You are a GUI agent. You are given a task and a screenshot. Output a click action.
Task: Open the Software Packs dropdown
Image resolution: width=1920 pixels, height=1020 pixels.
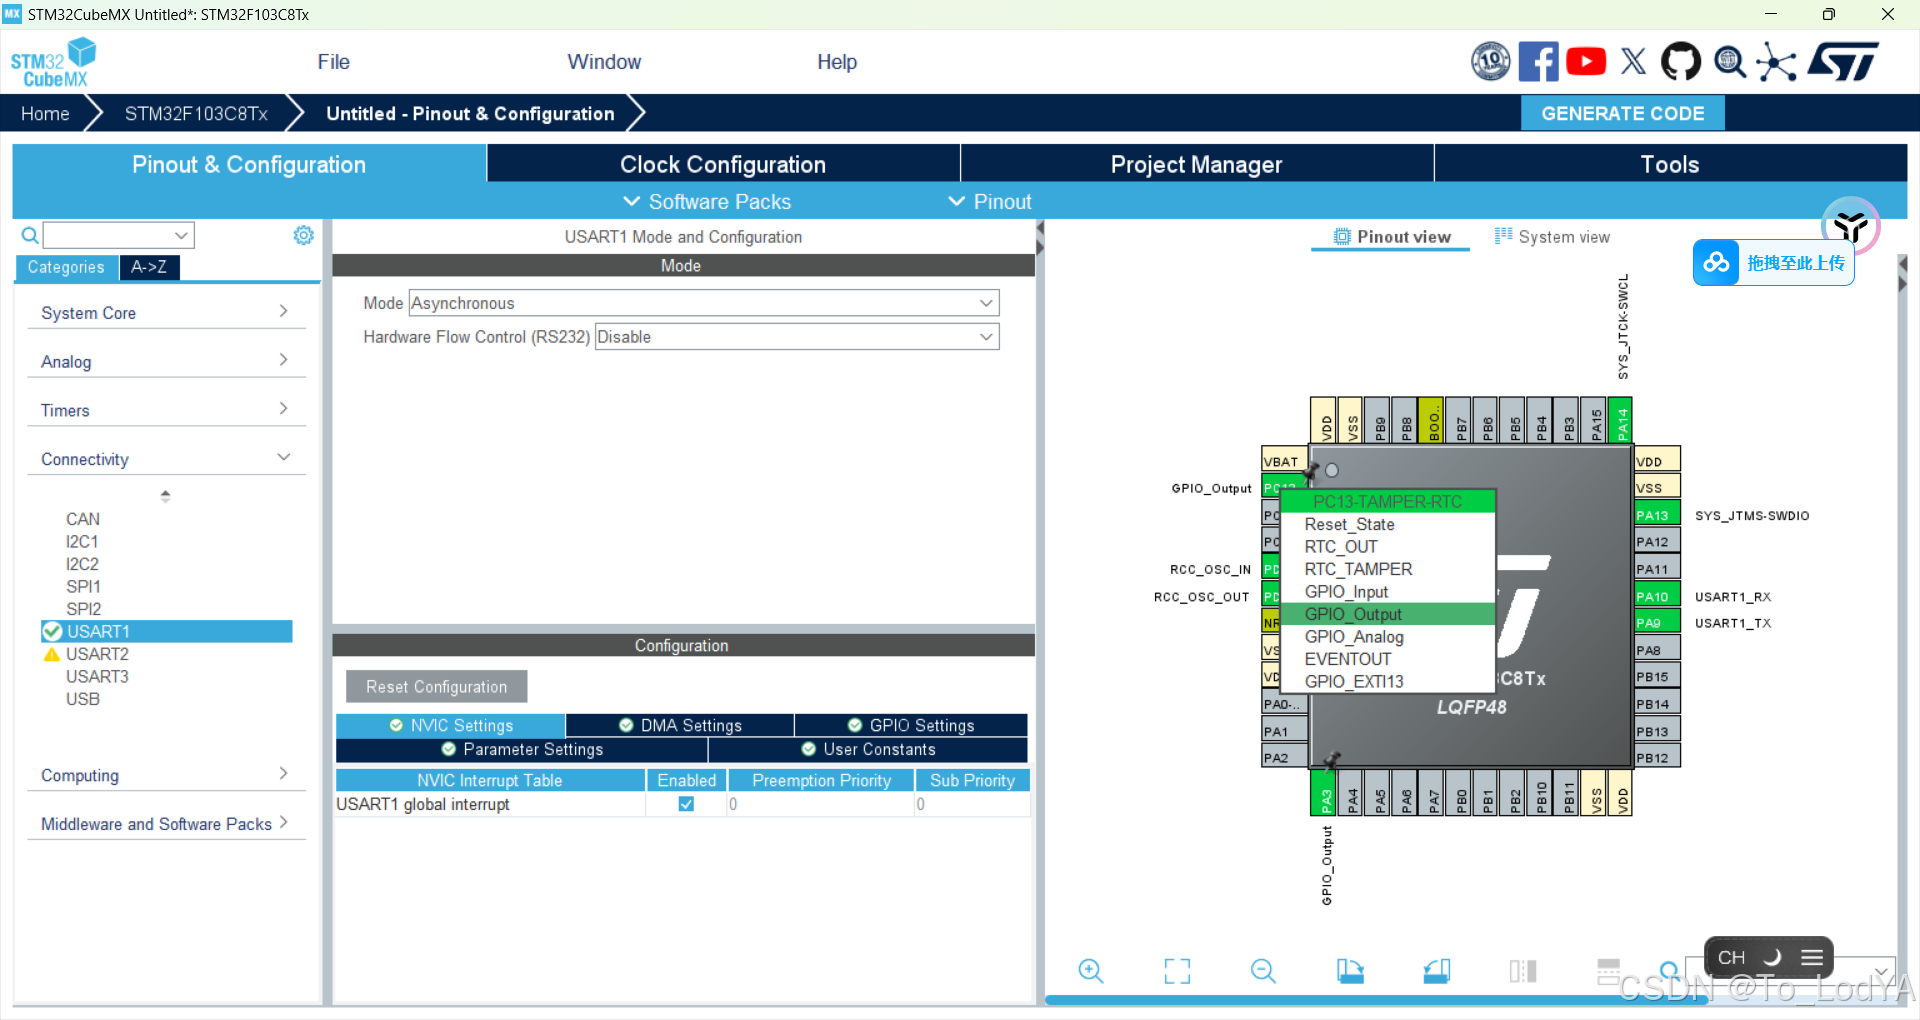[x=707, y=202]
